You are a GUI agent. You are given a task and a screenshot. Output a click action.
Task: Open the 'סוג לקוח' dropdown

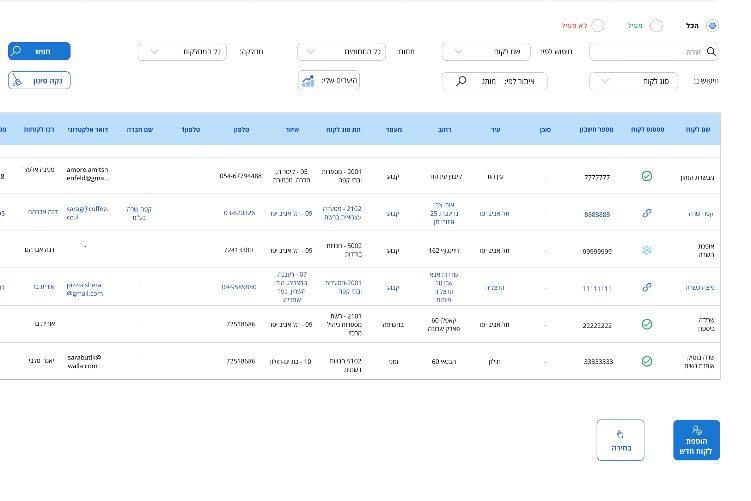pos(633,81)
